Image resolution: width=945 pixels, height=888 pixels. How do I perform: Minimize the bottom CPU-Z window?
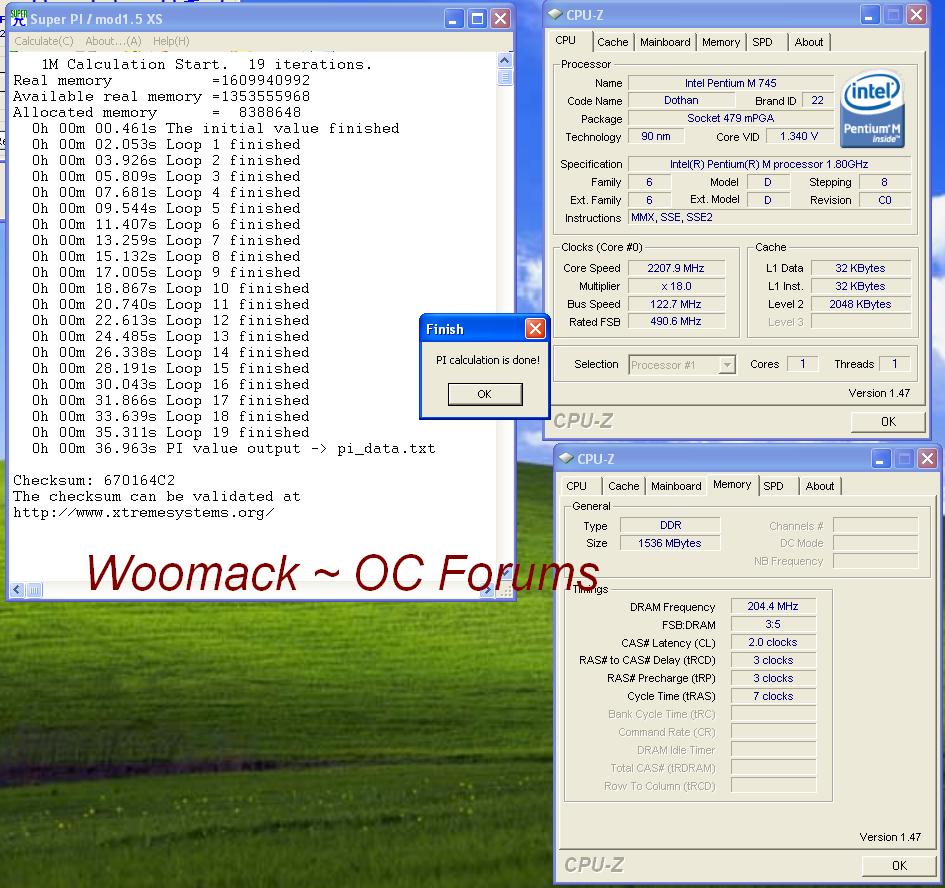880,459
